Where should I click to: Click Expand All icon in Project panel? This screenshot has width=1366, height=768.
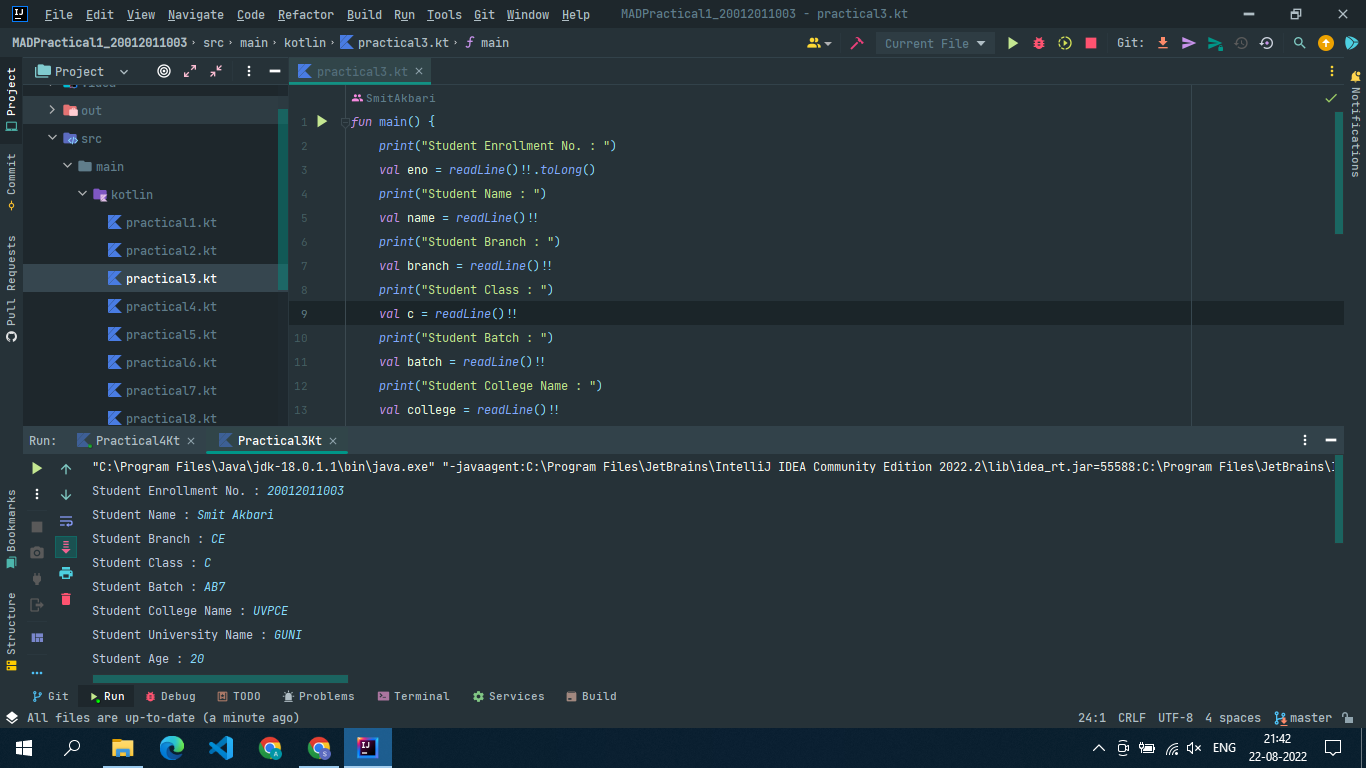190,71
